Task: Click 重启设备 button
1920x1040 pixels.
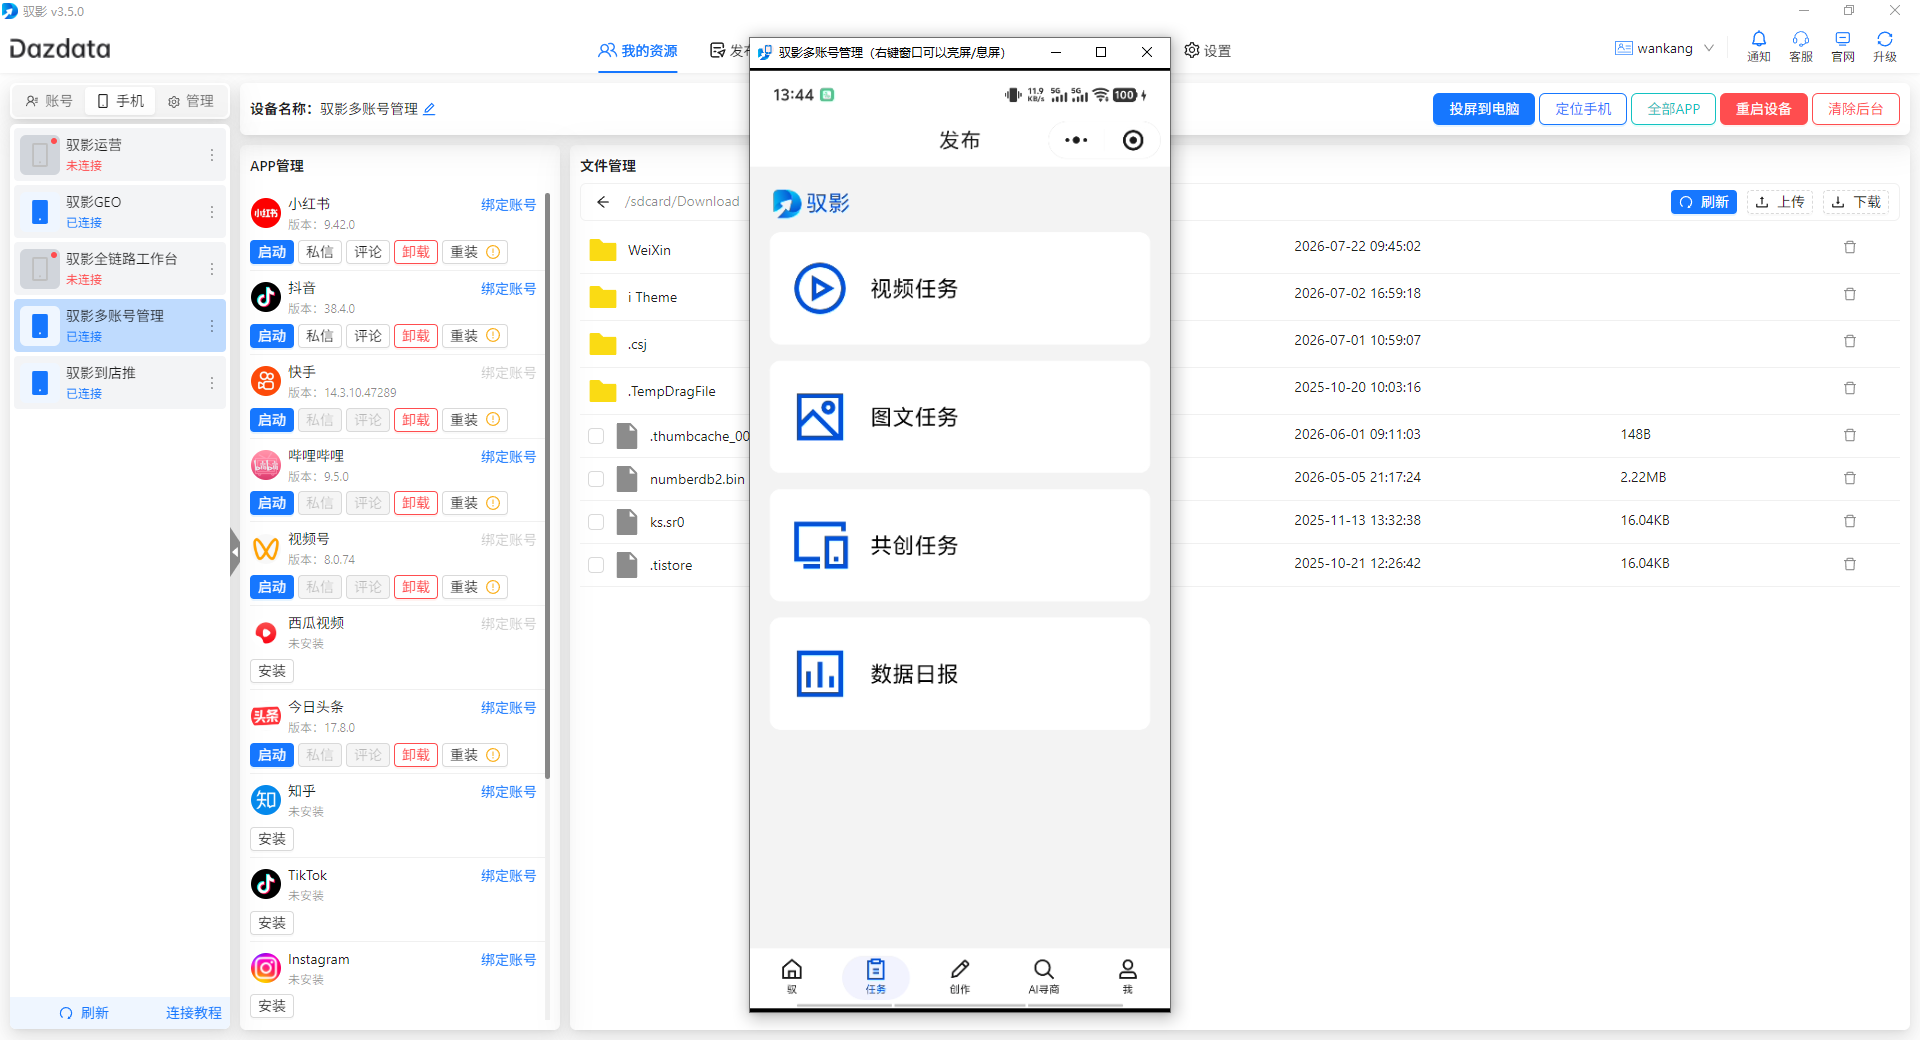Action: click(1764, 109)
